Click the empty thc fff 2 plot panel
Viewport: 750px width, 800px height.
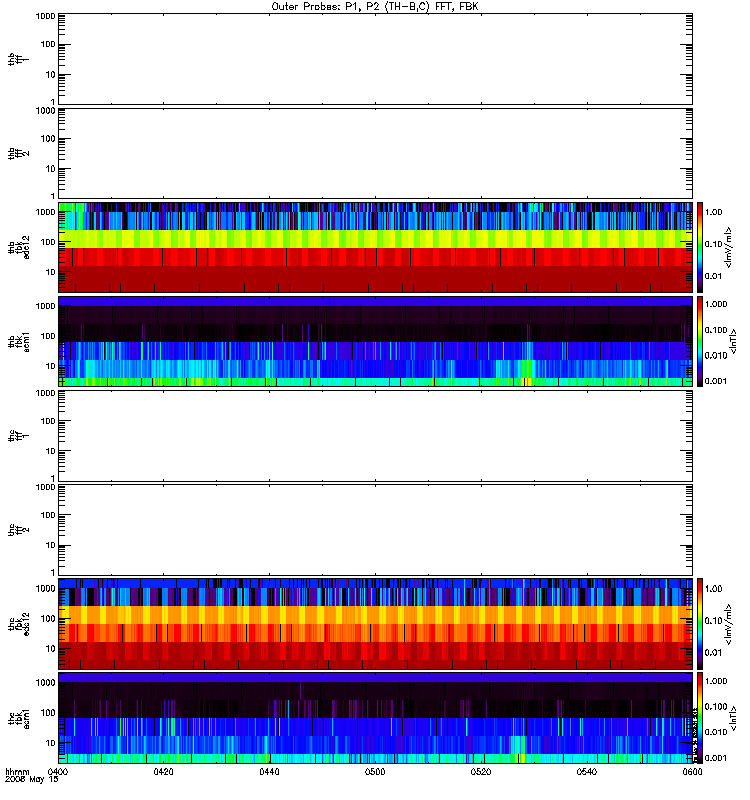pos(375,530)
